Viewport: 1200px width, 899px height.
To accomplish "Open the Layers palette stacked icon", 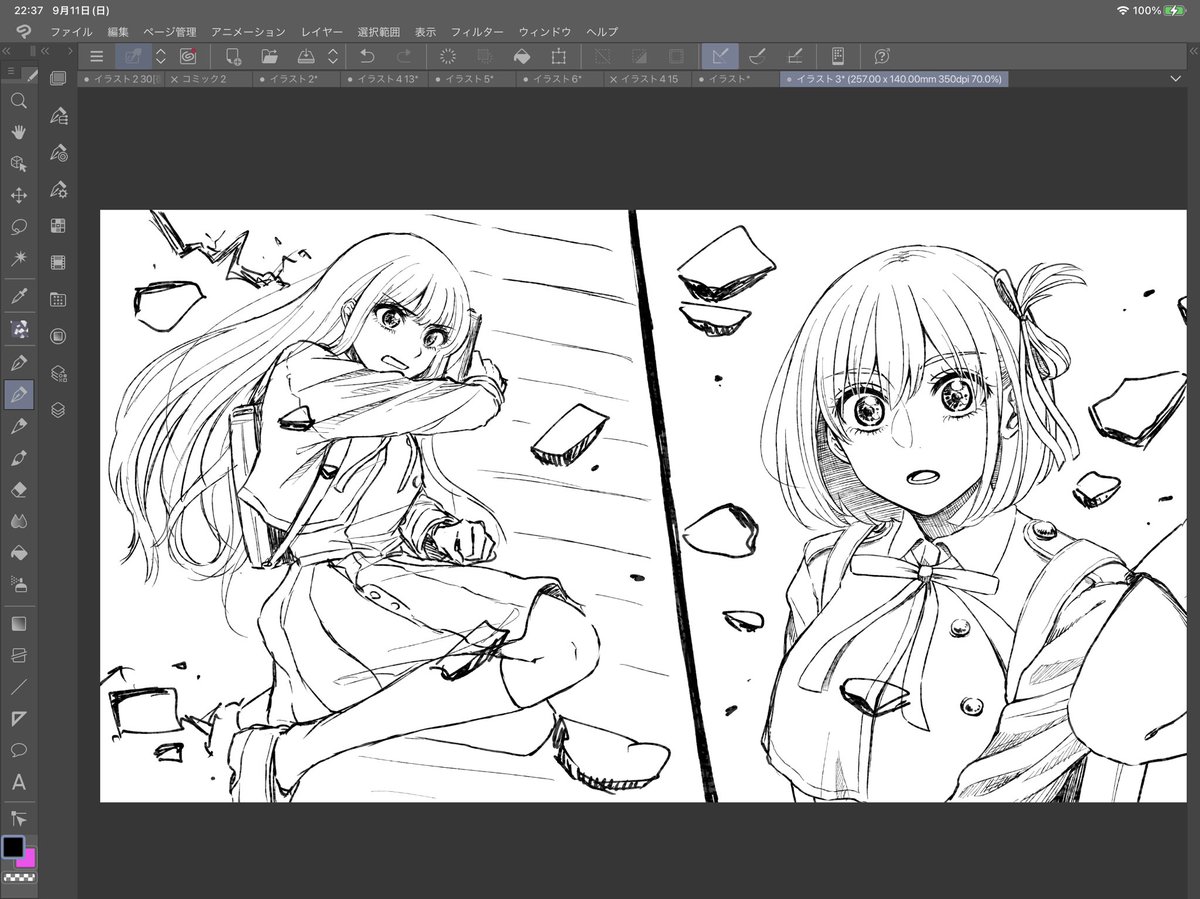I will coord(58,410).
